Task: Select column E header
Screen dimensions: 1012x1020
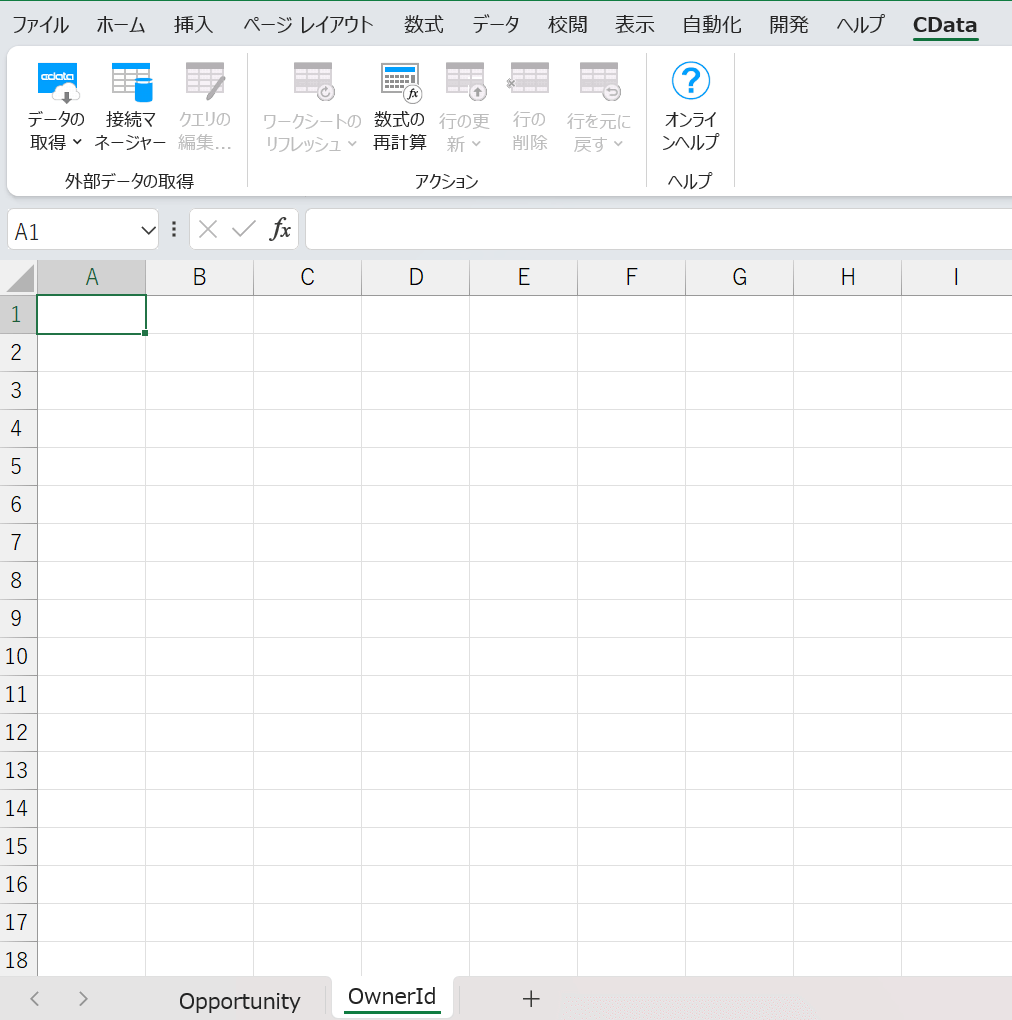Action: point(524,278)
